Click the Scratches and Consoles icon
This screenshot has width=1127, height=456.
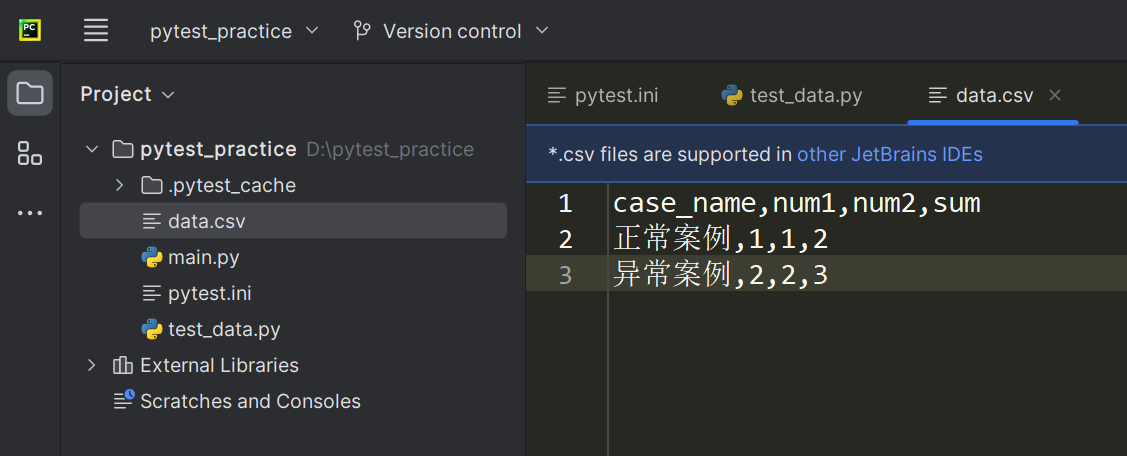tap(124, 401)
